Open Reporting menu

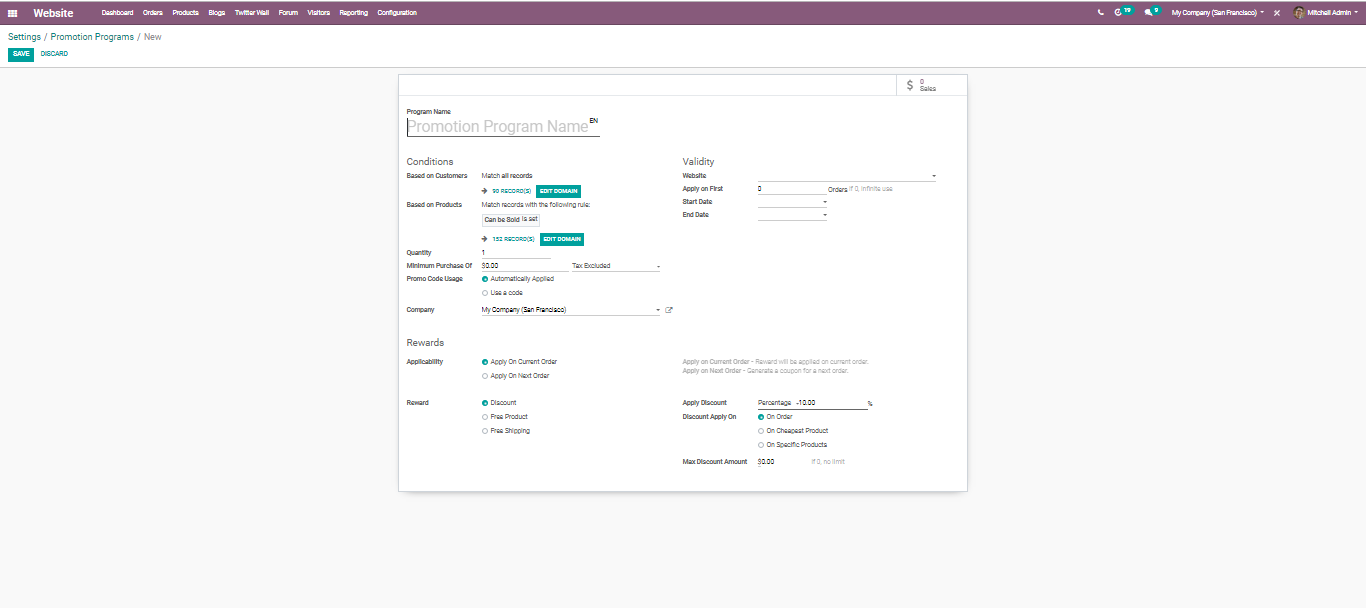pos(353,13)
